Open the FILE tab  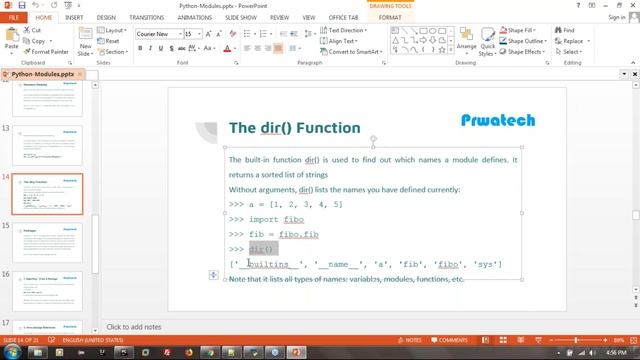(13, 18)
